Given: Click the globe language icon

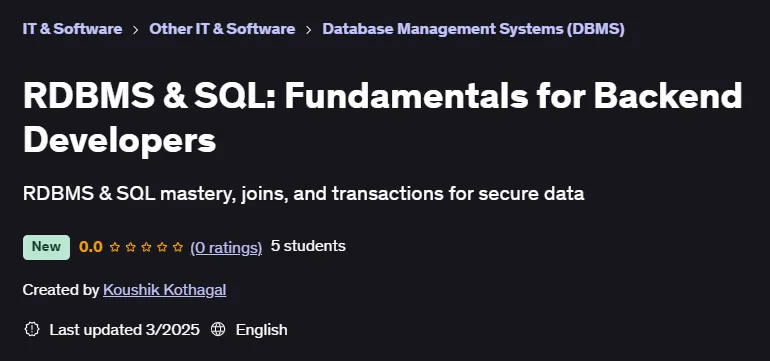Looking at the screenshot, I should (218, 329).
